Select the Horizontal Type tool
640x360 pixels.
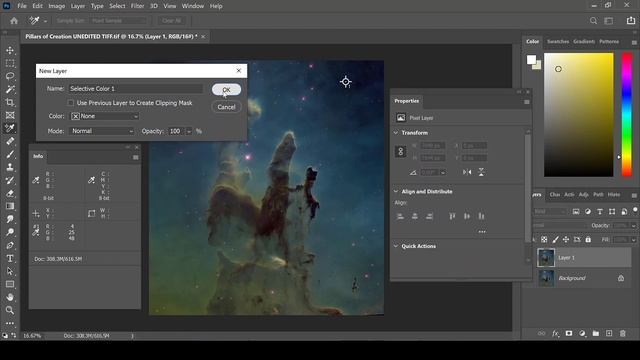tap(10, 258)
